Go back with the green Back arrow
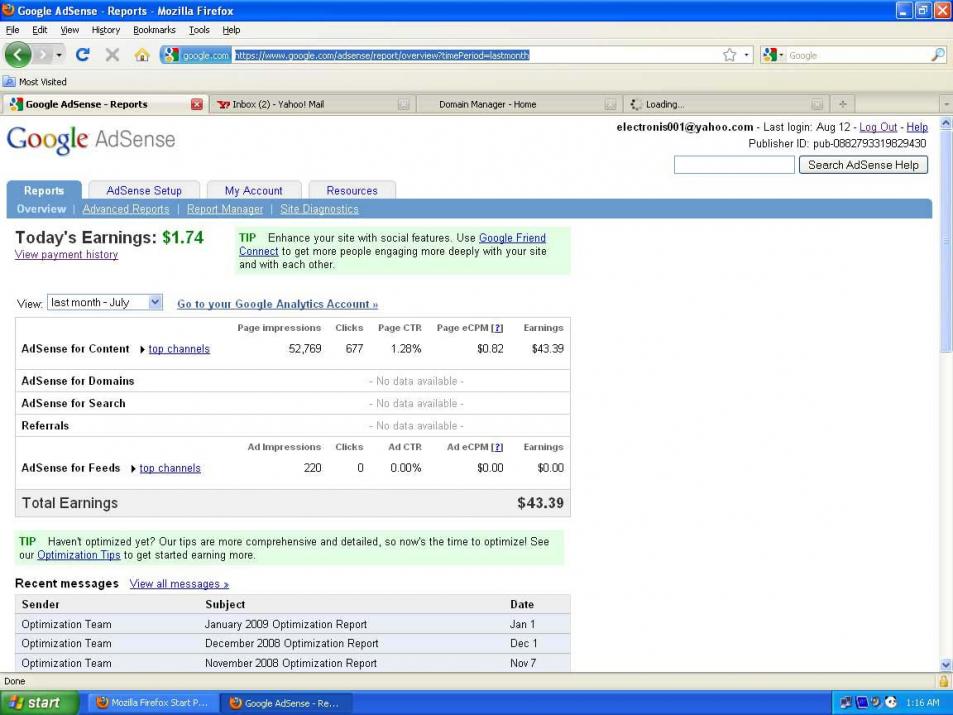953x715 pixels. pos(18,55)
